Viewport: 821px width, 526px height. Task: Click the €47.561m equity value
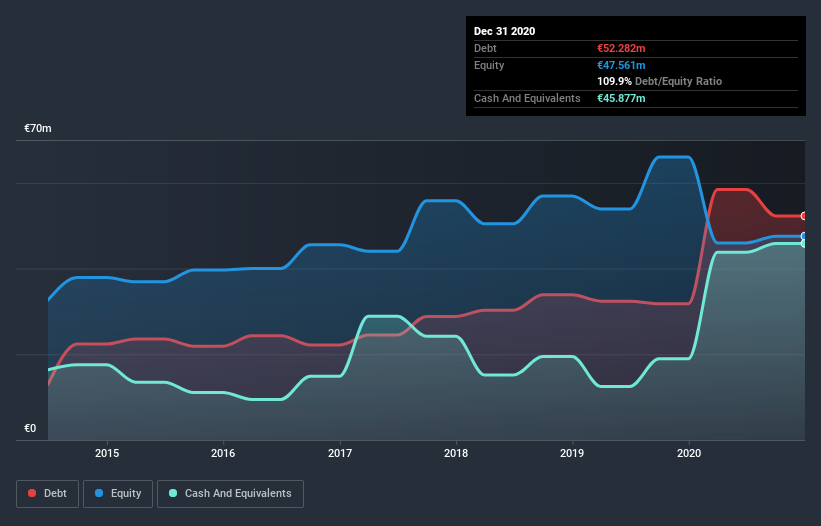[621, 65]
